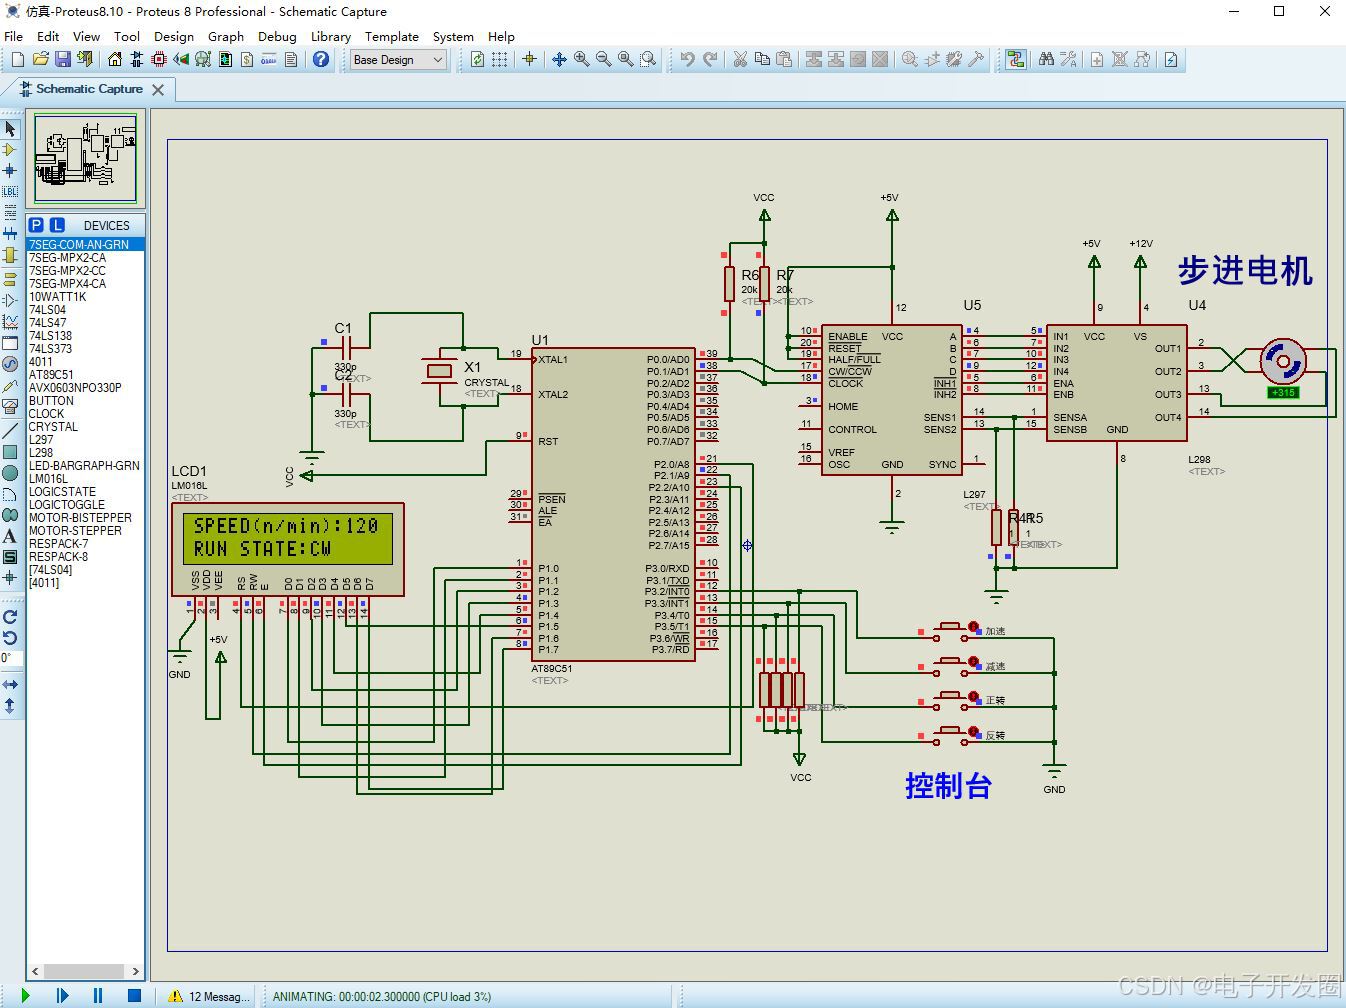Click the redo arrow
The image size is (1346, 1008).
point(709,60)
